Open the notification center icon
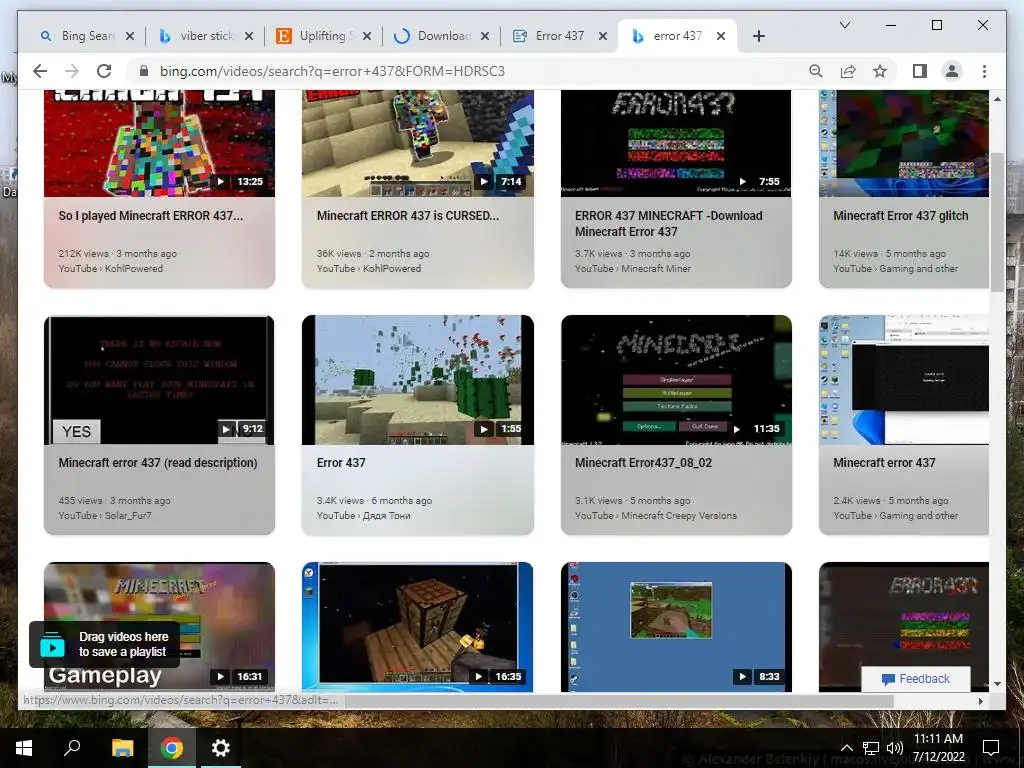The width and height of the screenshot is (1024, 768). coord(991,748)
